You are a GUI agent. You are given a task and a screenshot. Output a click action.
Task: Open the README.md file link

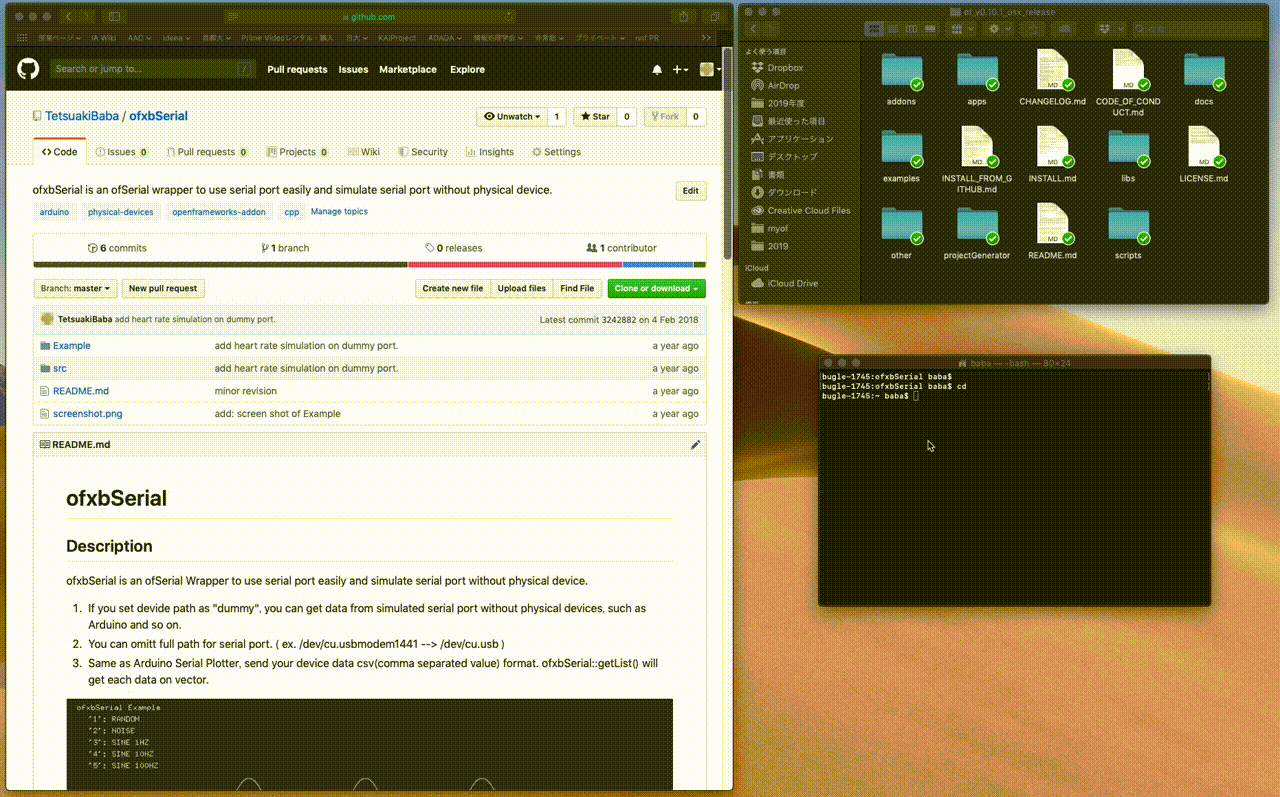point(81,391)
